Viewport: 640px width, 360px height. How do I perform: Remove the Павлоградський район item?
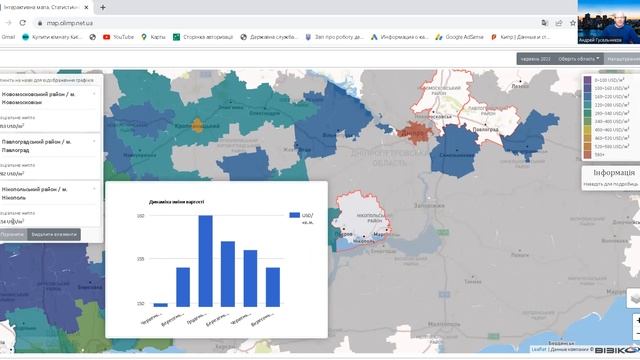tap(94, 141)
